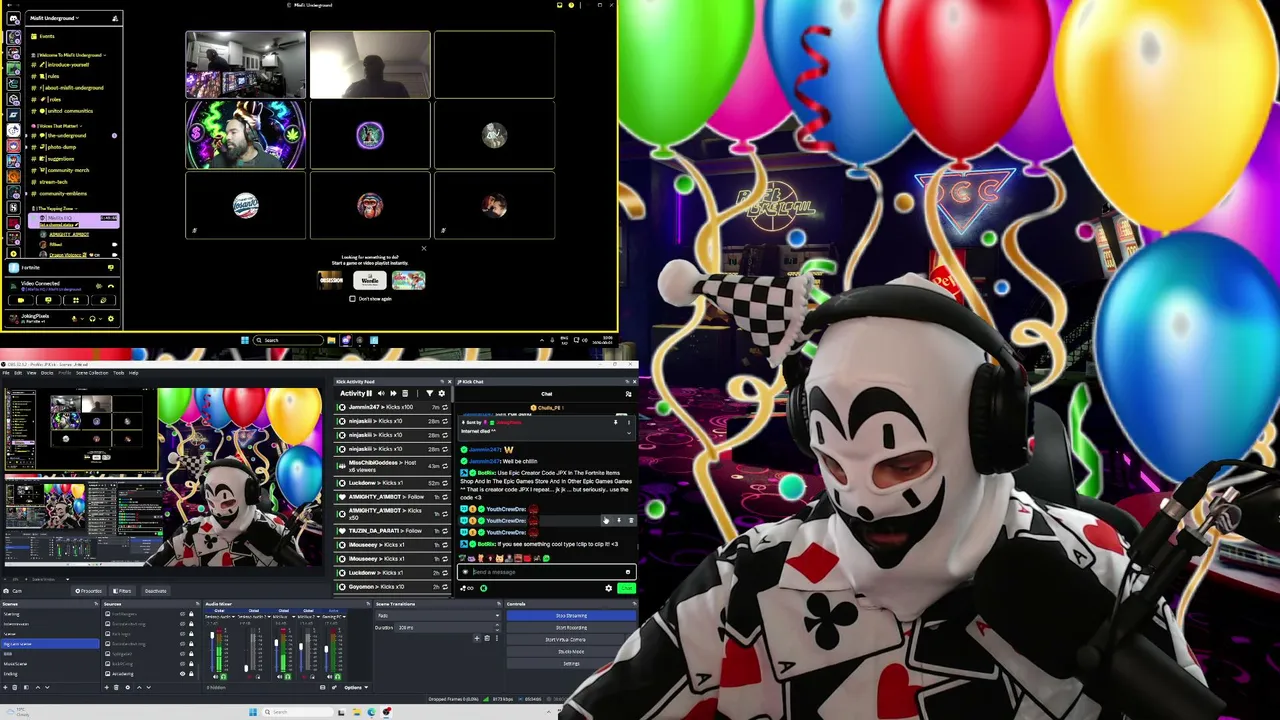
Task: Replay the TIUZIN_DA_PARATI follow alert
Action: click(x=445, y=531)
